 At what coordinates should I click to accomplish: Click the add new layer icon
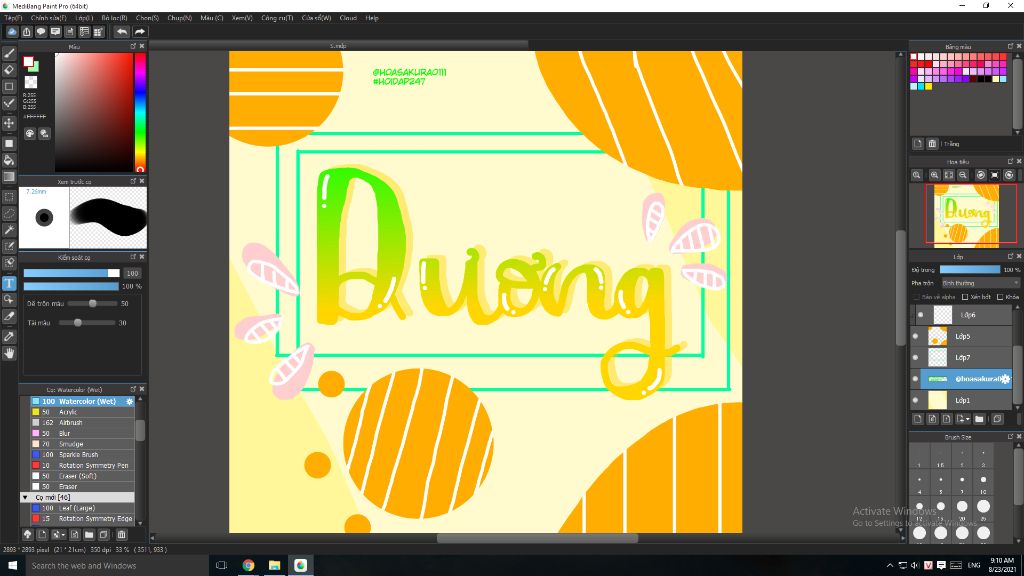coord(918,419)
